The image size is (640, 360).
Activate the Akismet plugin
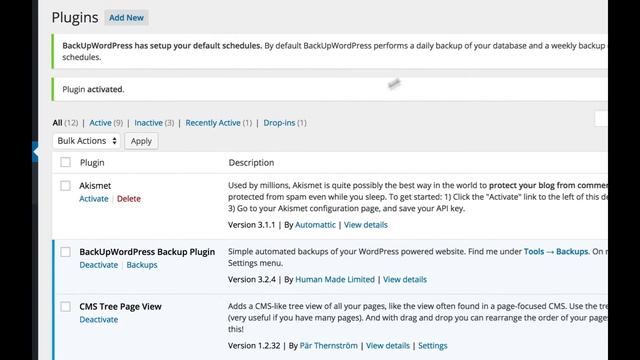(94, 199)
